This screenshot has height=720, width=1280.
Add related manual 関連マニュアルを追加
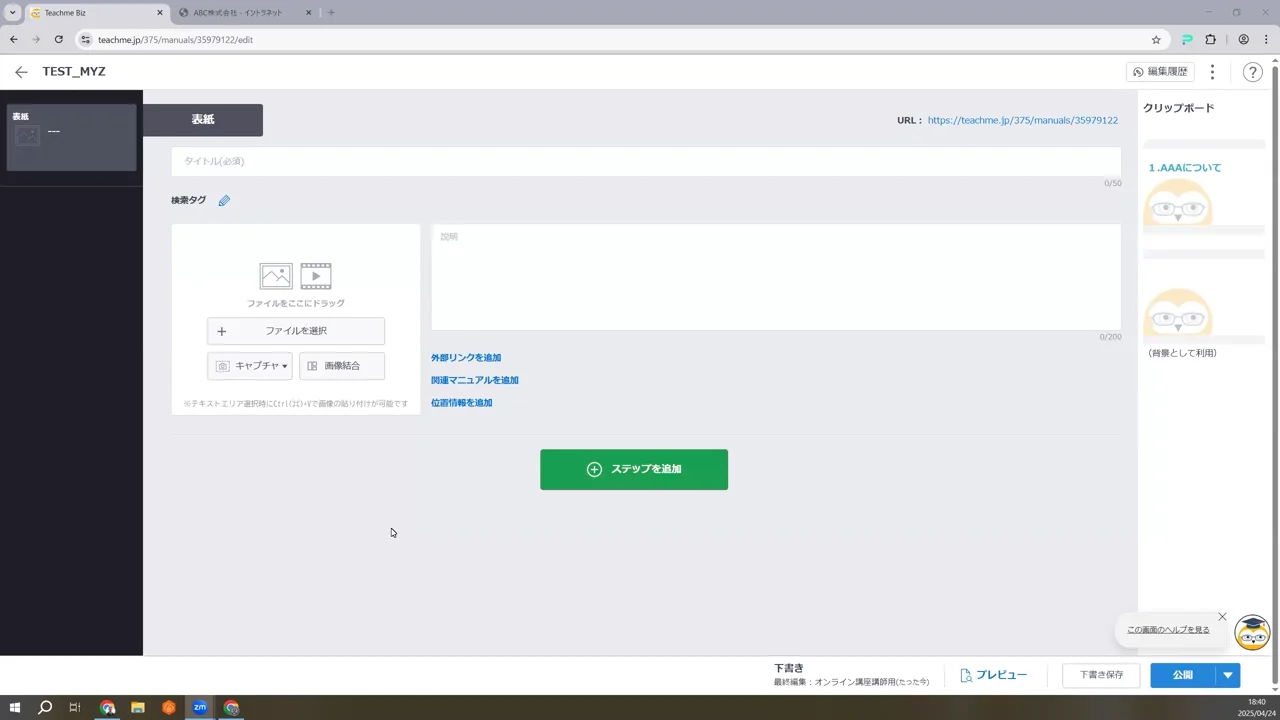[475, 380]
